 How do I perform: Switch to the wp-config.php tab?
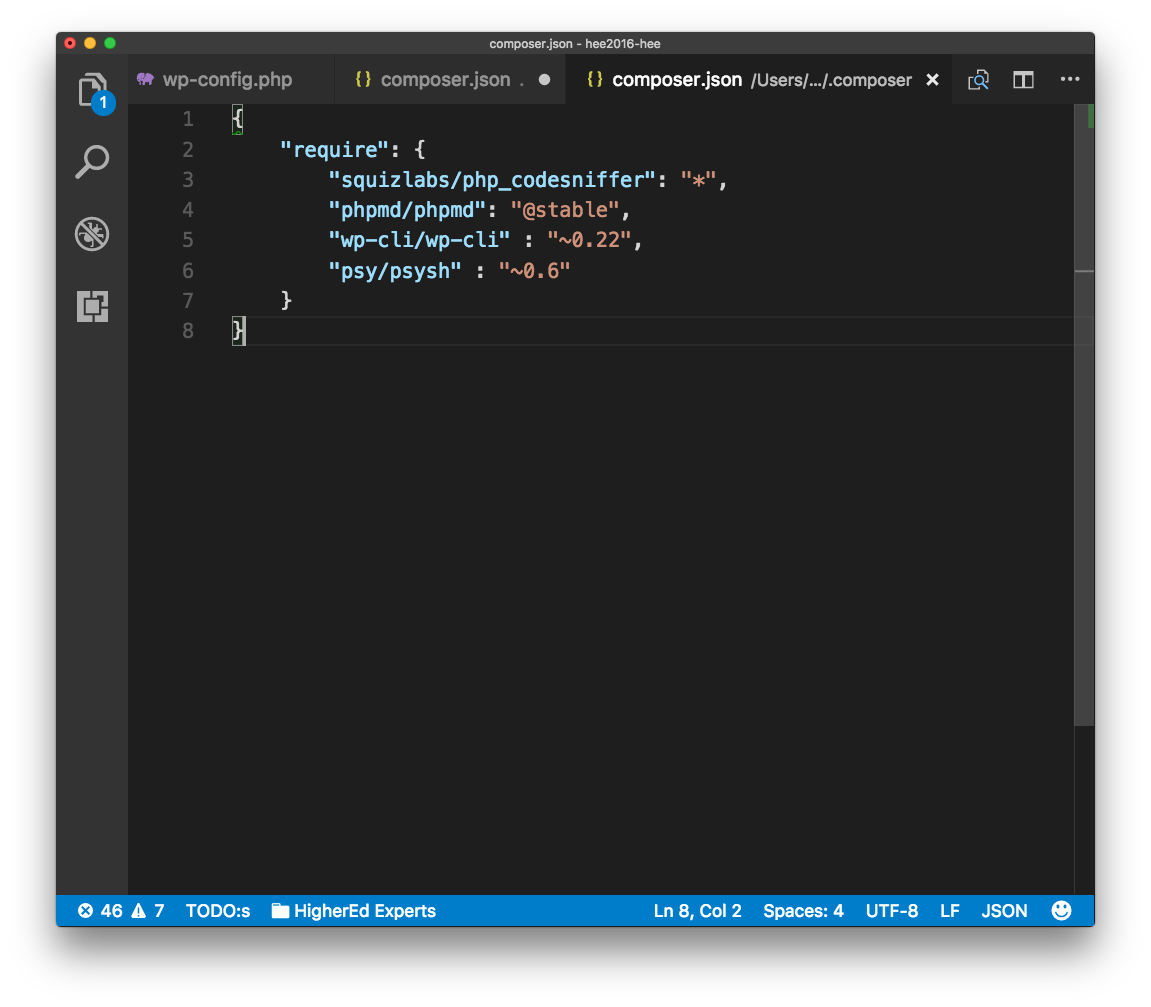coord(227,80)
